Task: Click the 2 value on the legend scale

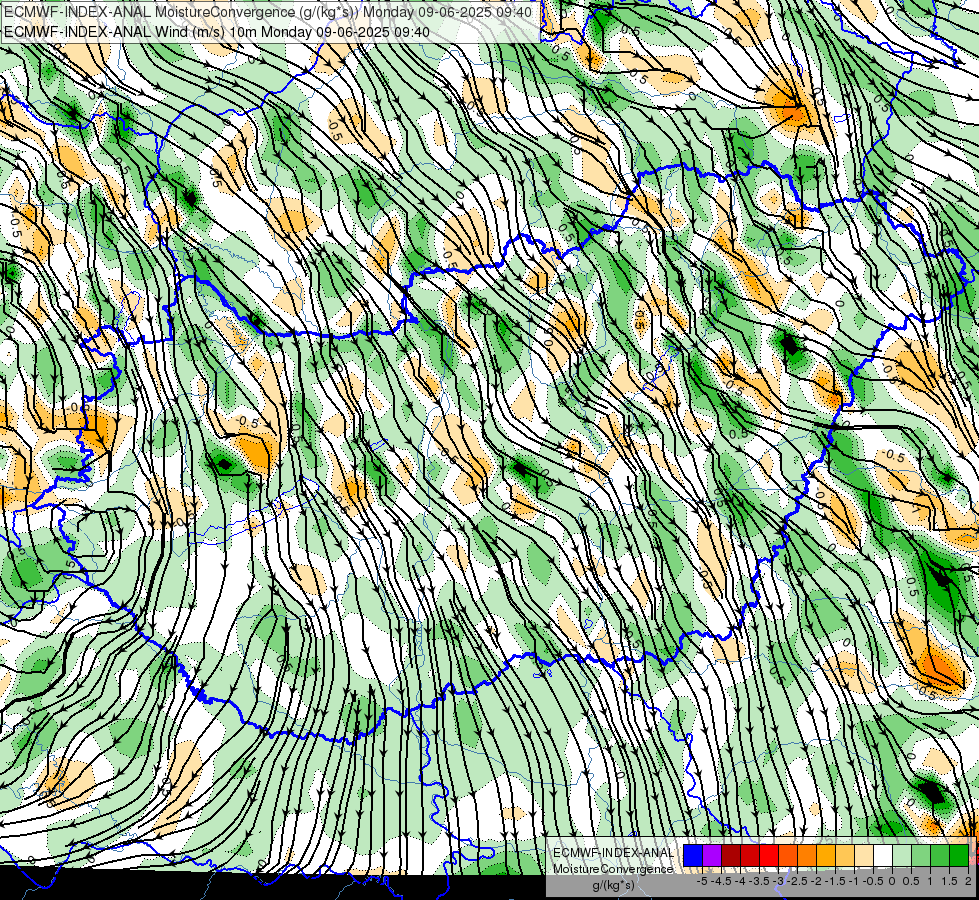Action: point(968,881)
